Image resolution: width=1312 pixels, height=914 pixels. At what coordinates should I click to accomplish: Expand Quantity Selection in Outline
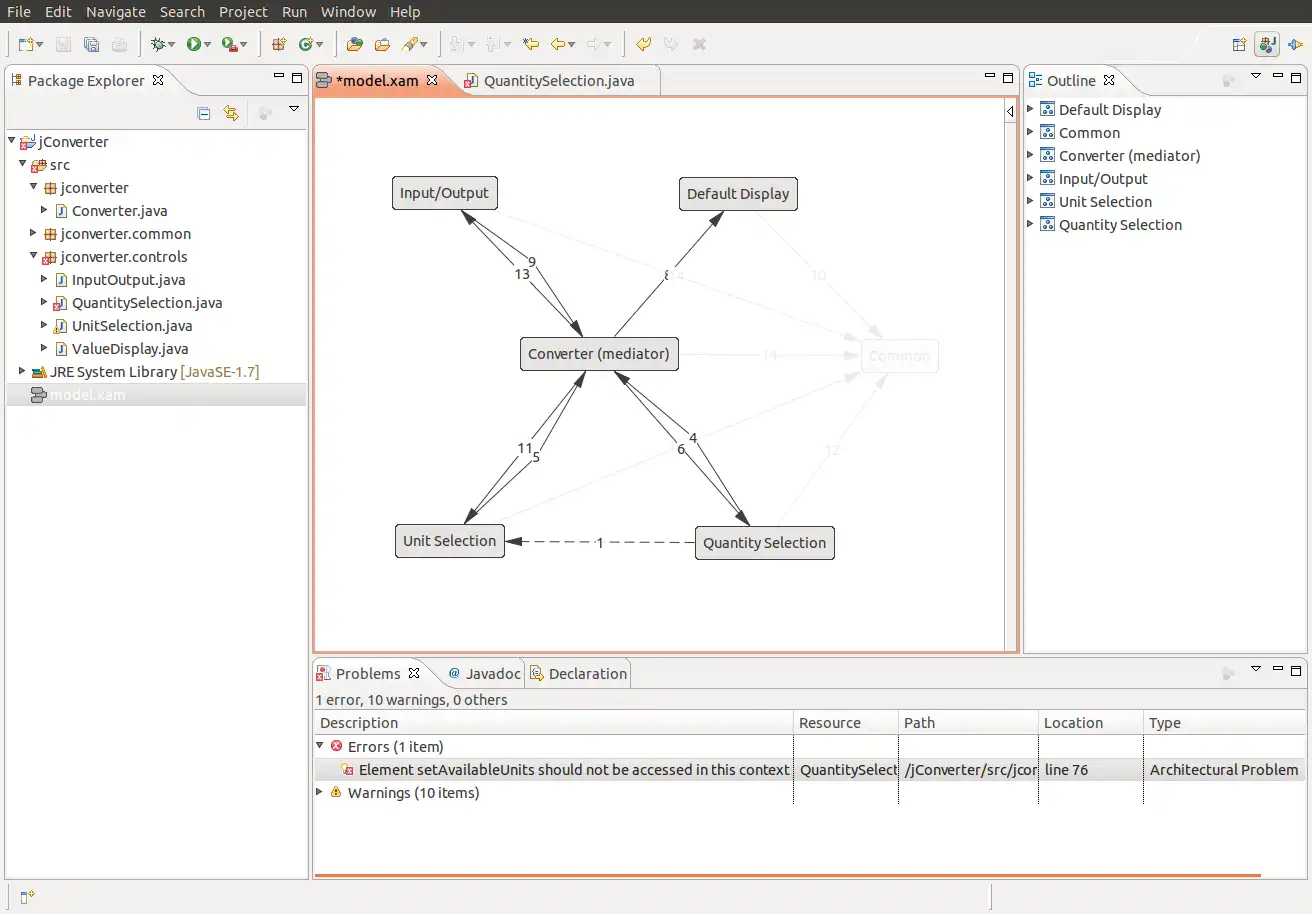pyautogui.click(x=1031, y=224)
